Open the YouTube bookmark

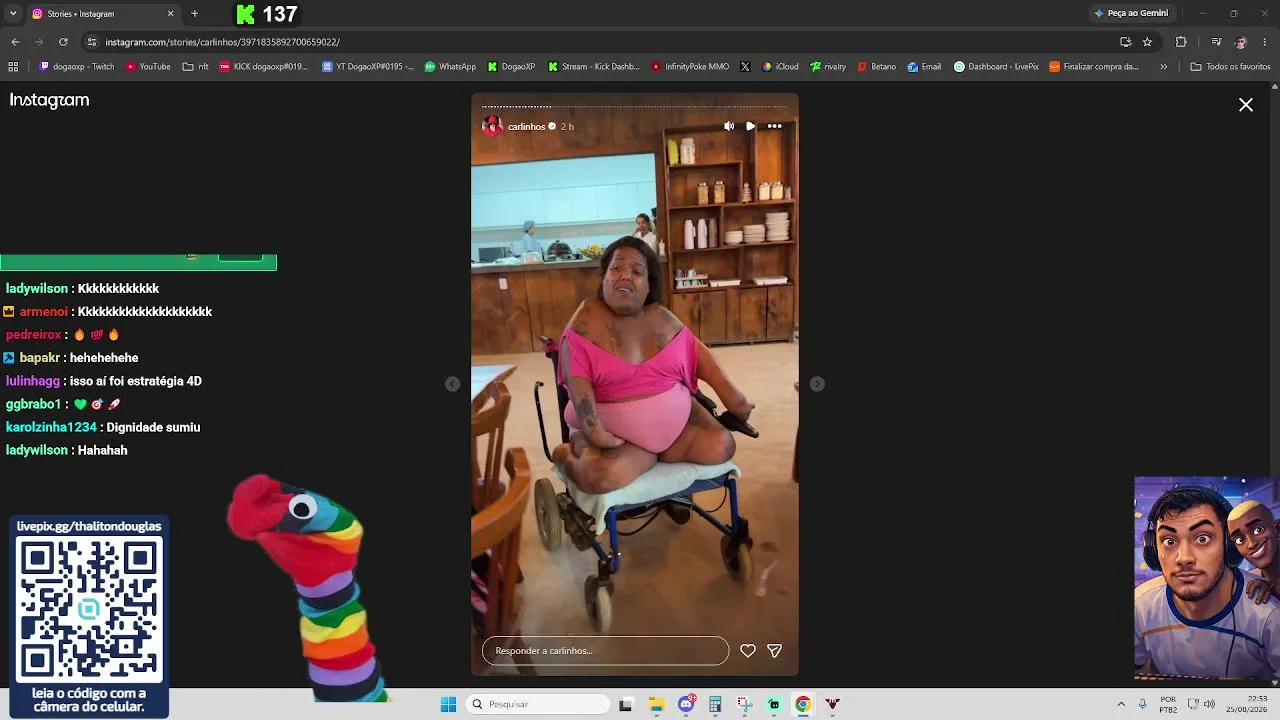148,67
